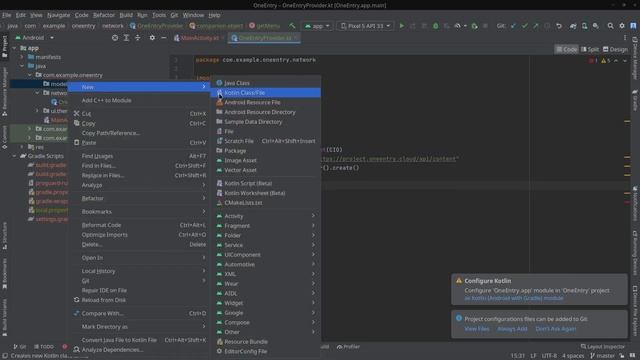640x360 pixels.
Task: Switch to Design editor view
Action: coord(615,49)
